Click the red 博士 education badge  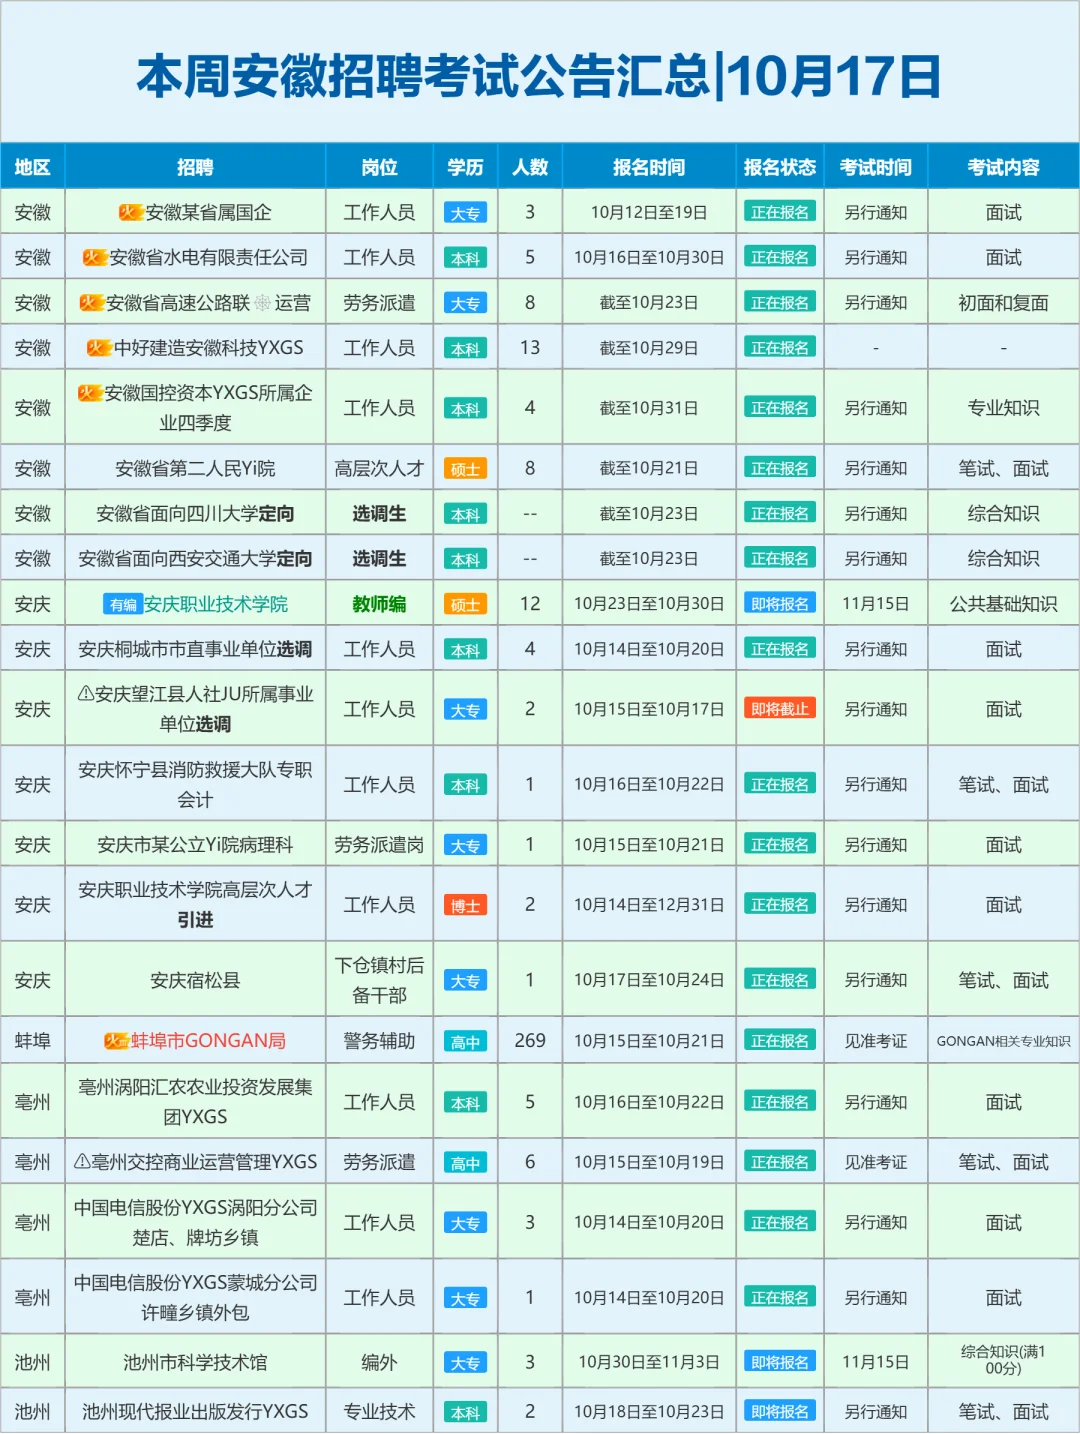pos(465,906)
